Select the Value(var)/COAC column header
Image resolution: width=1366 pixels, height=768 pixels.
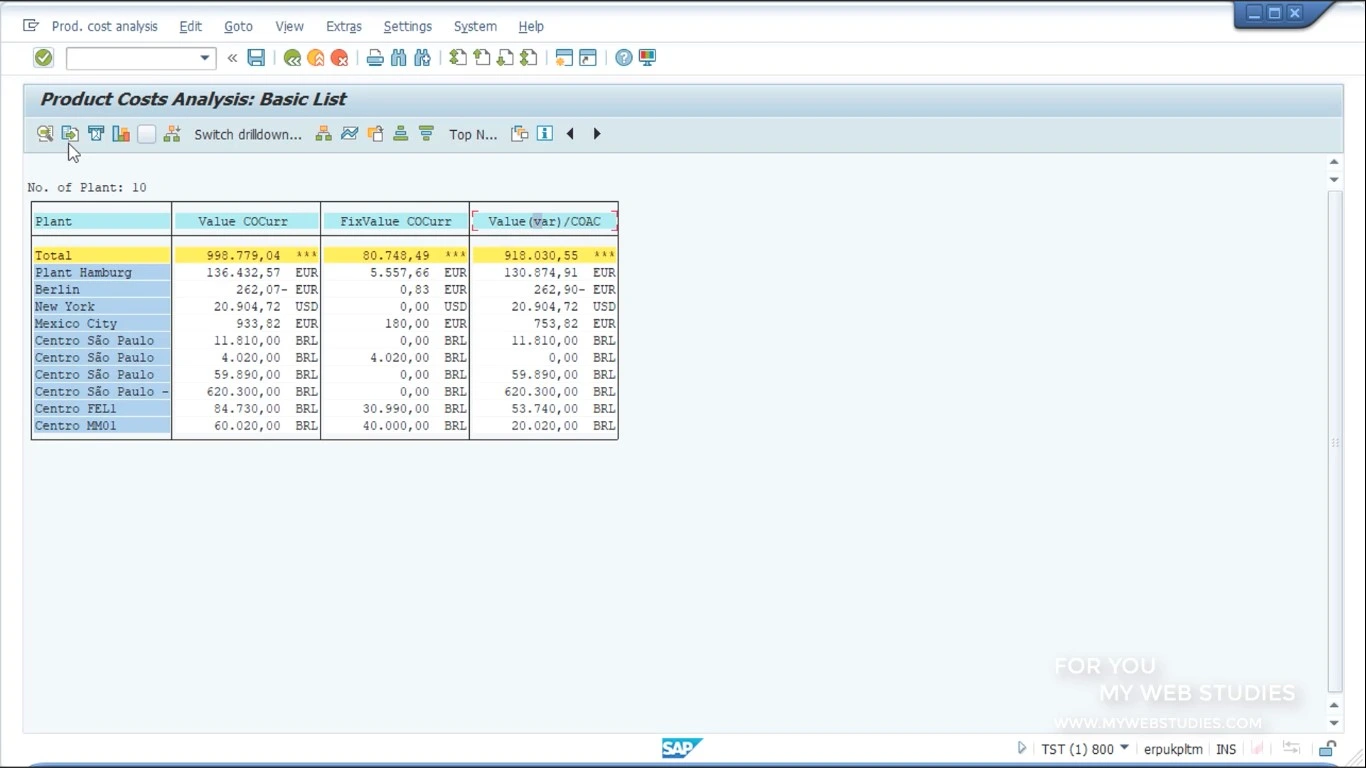(x=544, y=221)
